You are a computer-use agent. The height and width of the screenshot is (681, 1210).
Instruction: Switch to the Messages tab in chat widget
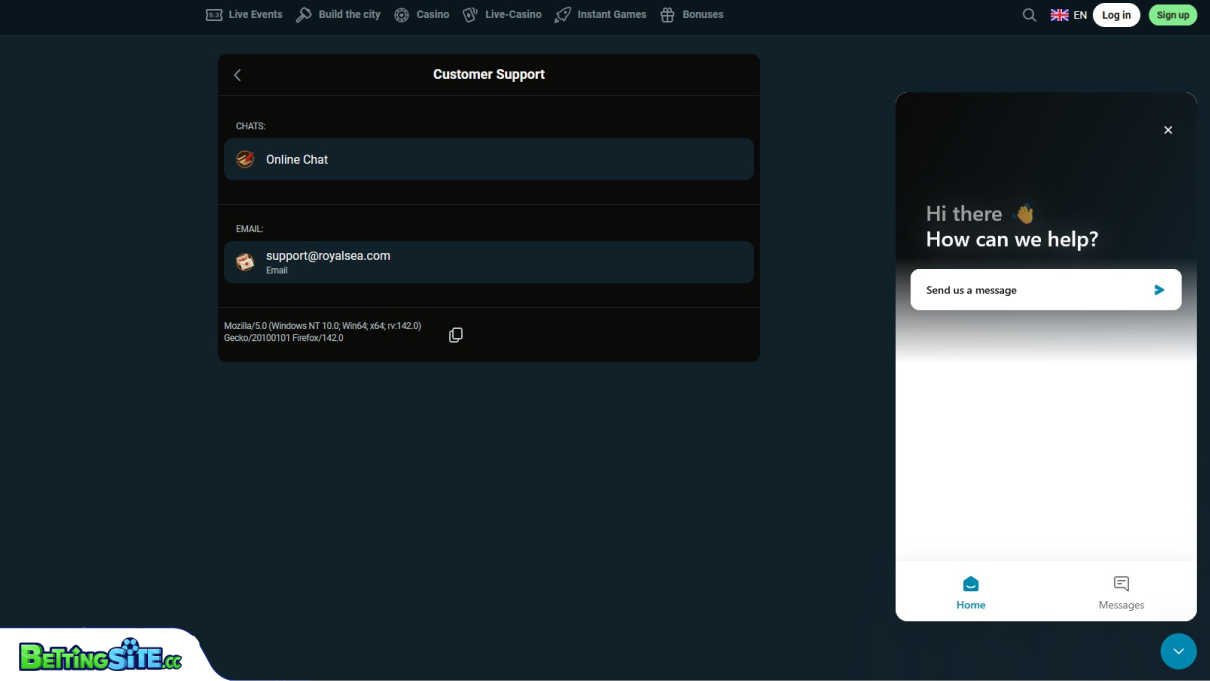(1121, 592)
